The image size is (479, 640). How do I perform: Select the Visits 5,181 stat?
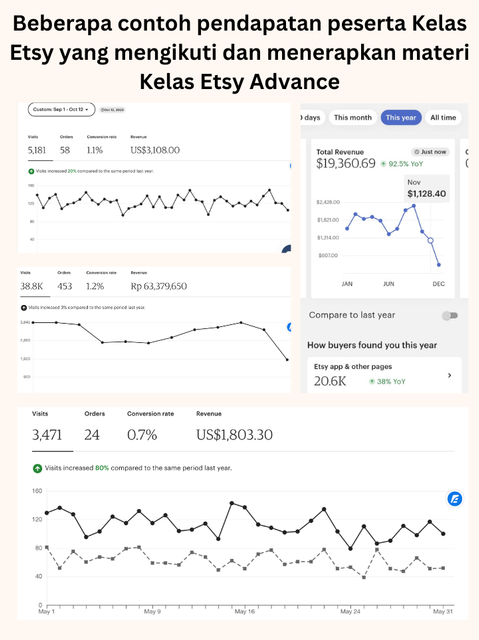[x=37, y=145]
